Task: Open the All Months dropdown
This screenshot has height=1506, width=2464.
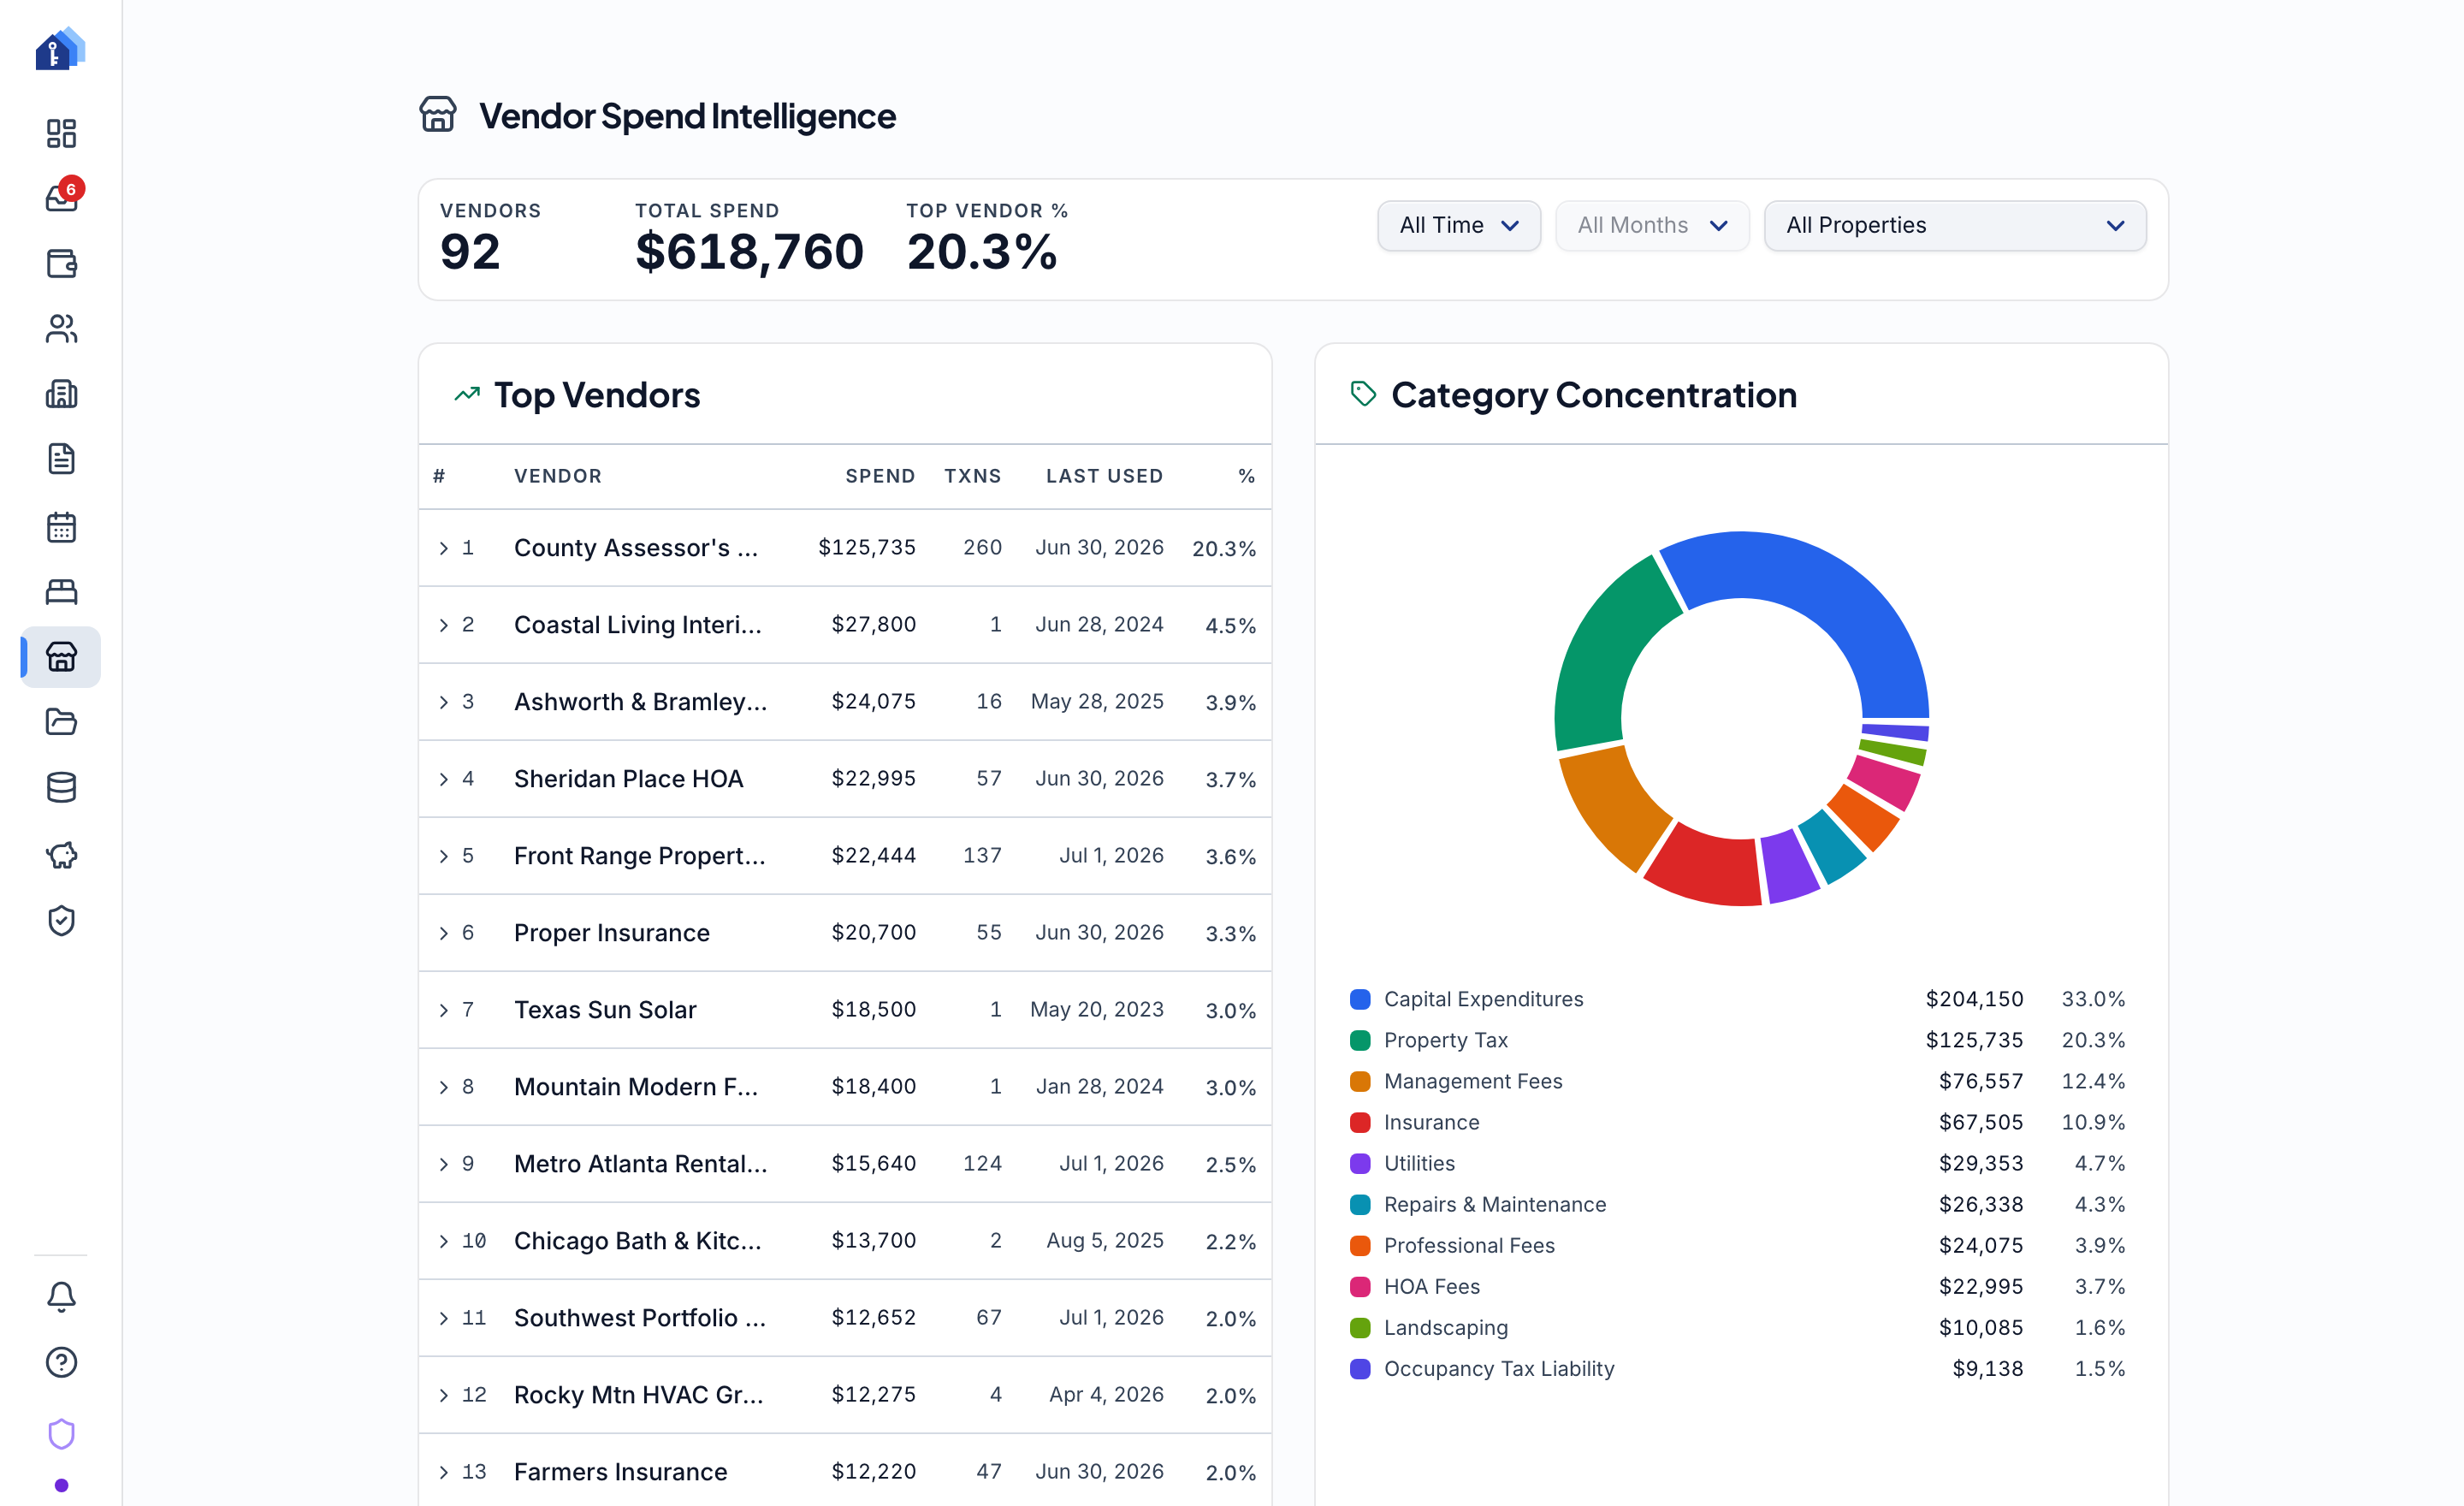Action: pyautogui.click(x=1652, y=226)
